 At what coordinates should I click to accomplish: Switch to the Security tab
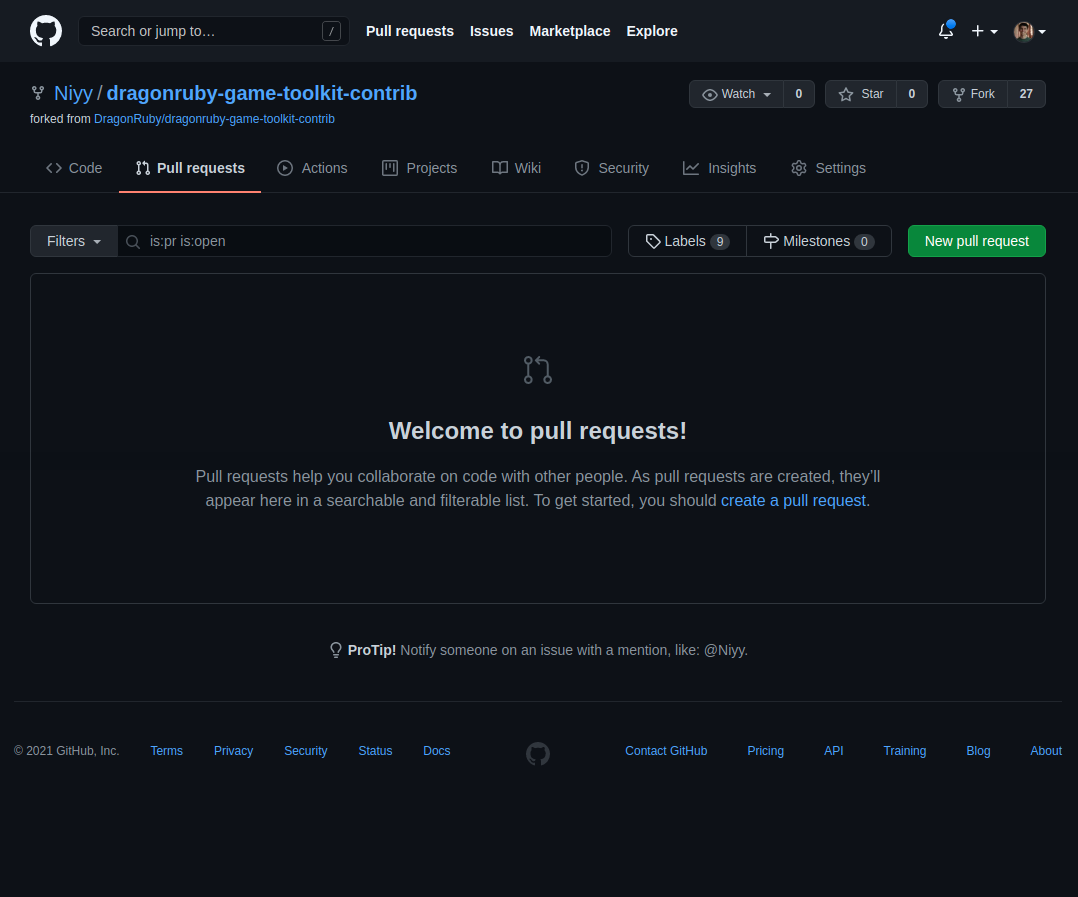pyautogui.click(x=611, y=168)
